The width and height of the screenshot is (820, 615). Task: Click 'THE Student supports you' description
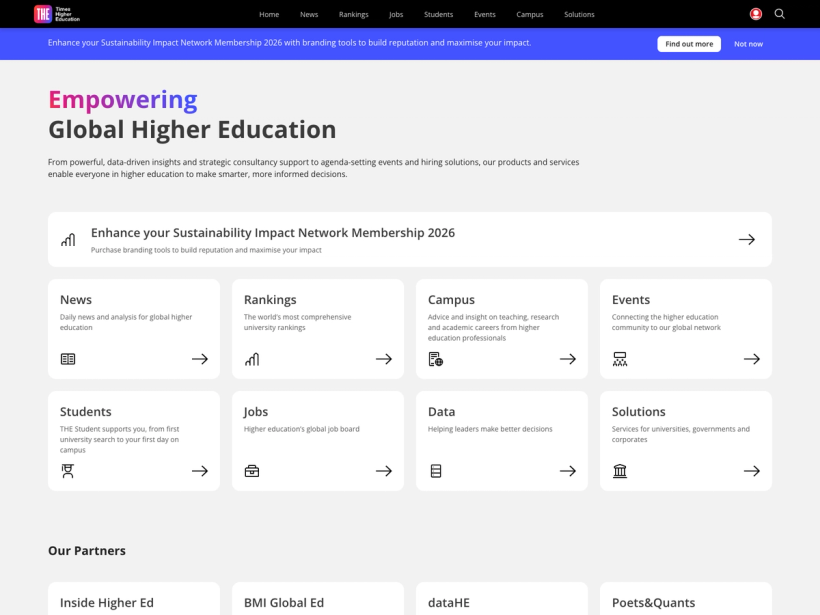(119, 439)
